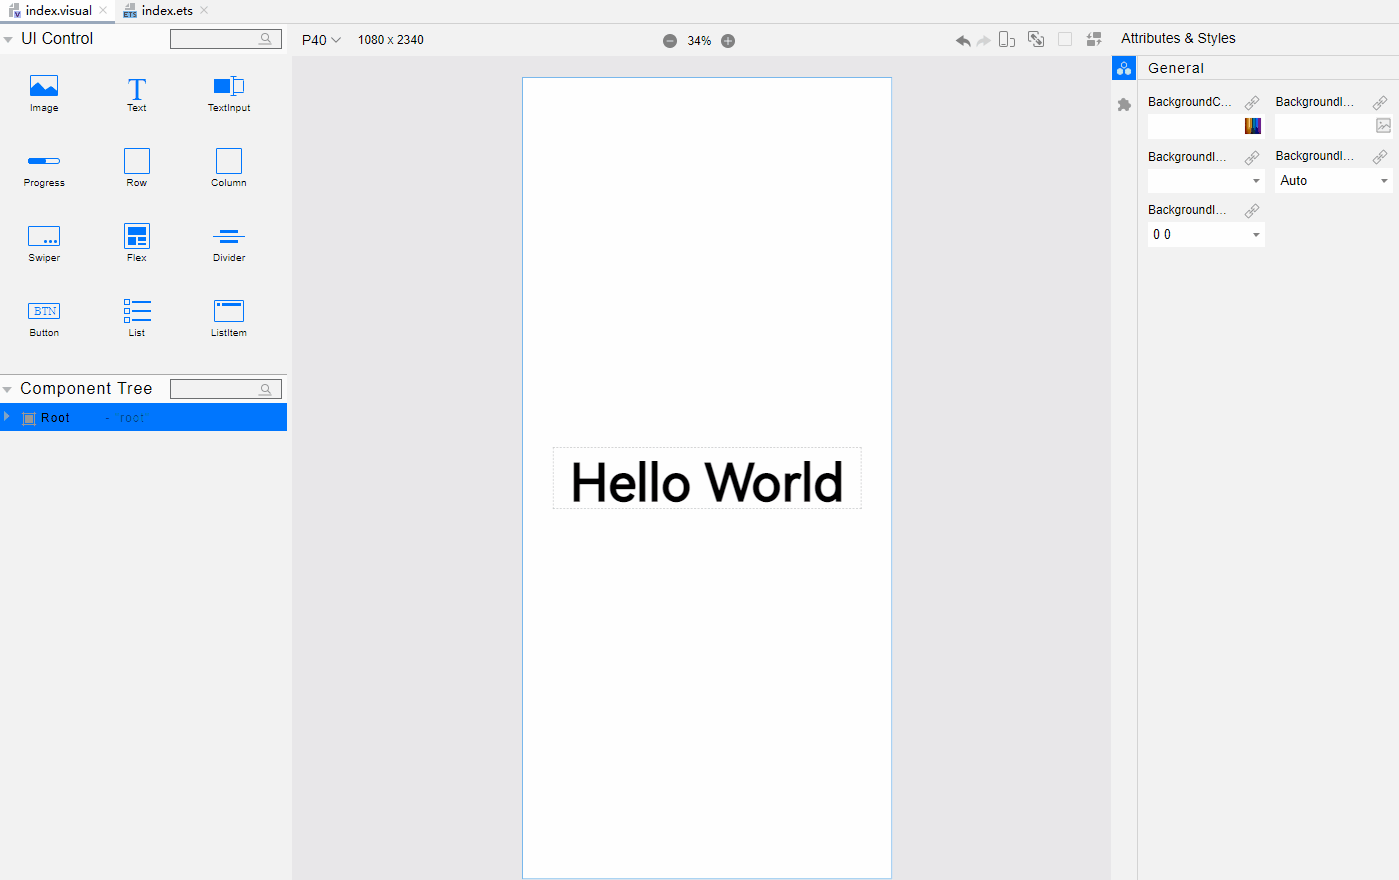
Task: Open the Auto background size dropdown
Action: (x=1334, y=181)
